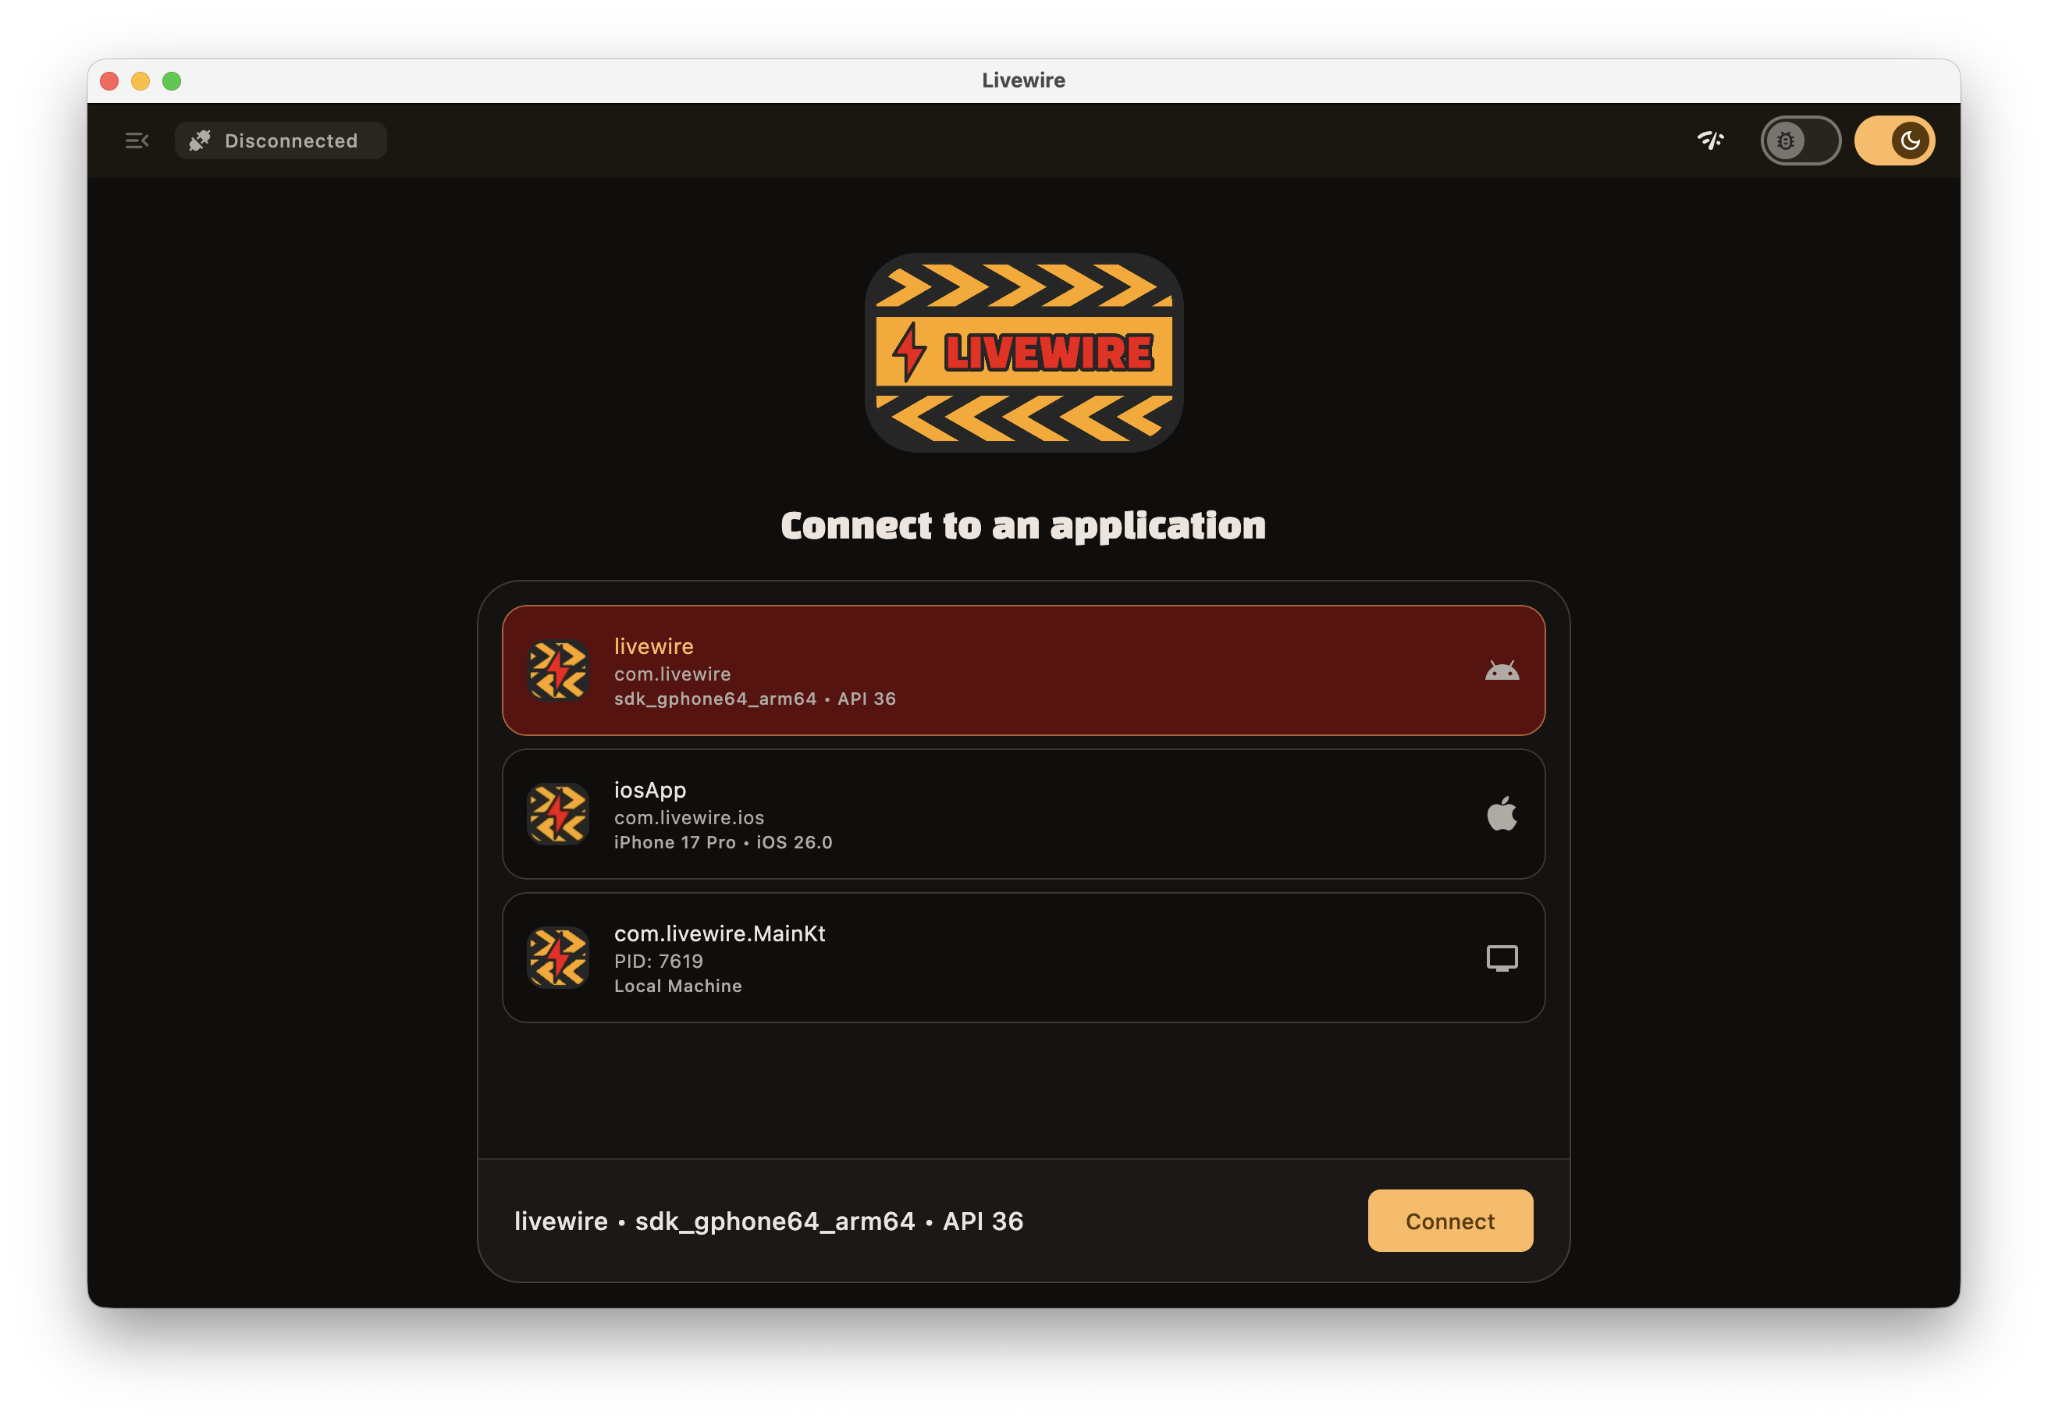Click the app icon beside livewire
This screenshot has height=1424, width=2048.
click(x=558, y=670)
